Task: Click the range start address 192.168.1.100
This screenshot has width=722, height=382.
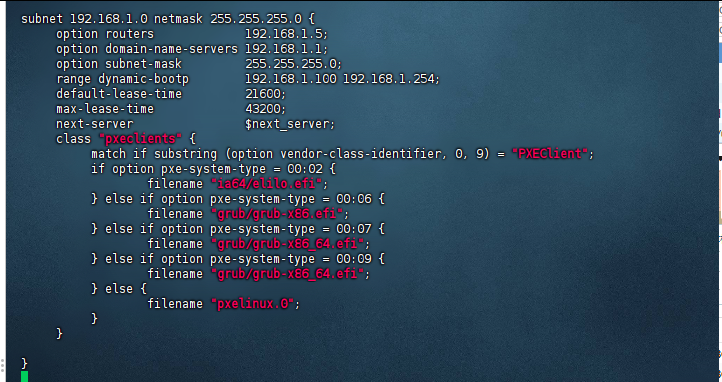Action: pos(291,79)
